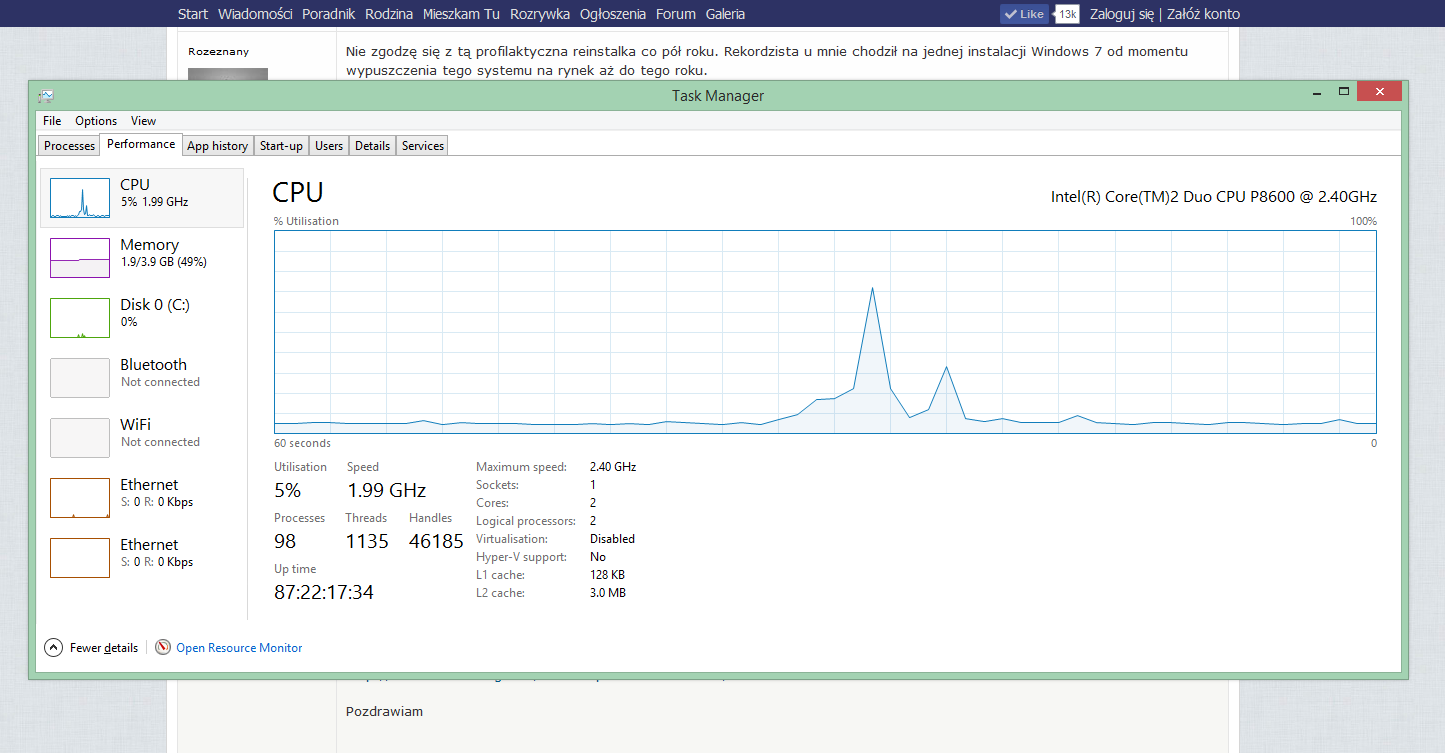
Task: Open the Details tab
Action: [x=372, y=146]
